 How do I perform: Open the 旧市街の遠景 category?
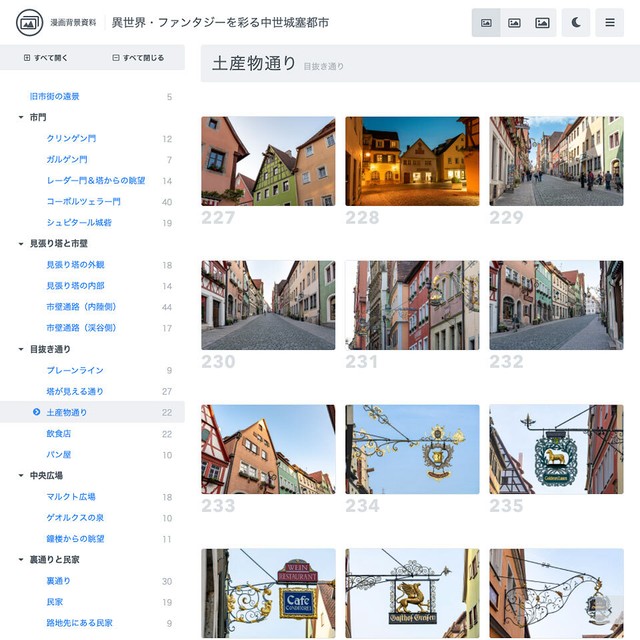pos(54,96)
